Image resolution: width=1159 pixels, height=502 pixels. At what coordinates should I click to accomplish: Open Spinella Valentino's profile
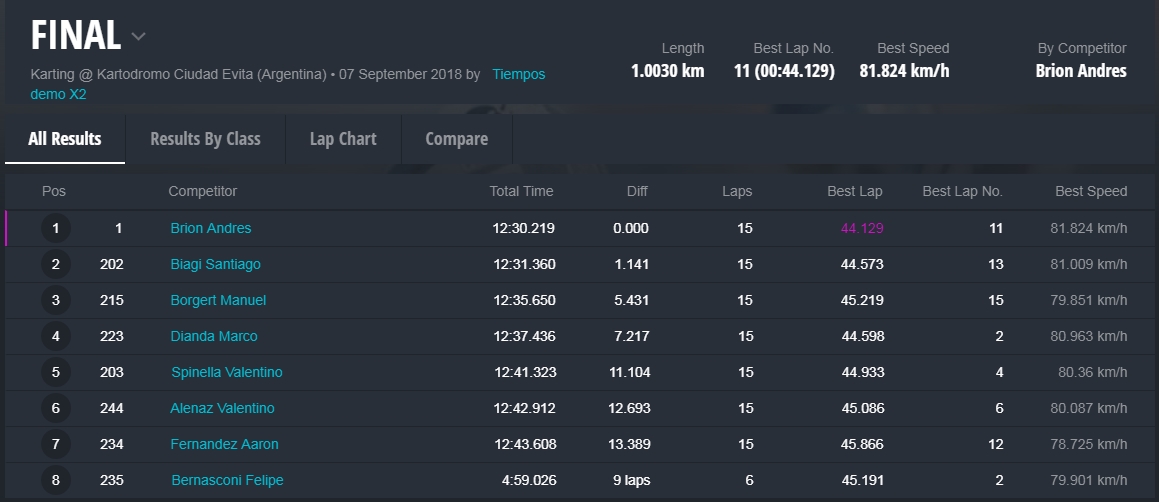[x=226, y=372]
